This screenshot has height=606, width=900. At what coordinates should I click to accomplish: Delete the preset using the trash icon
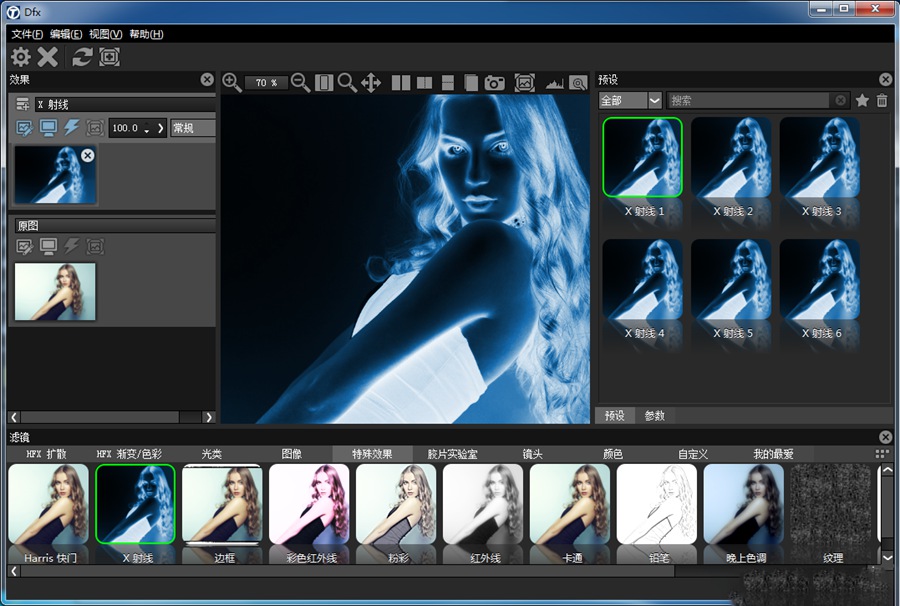coord(884,100)
